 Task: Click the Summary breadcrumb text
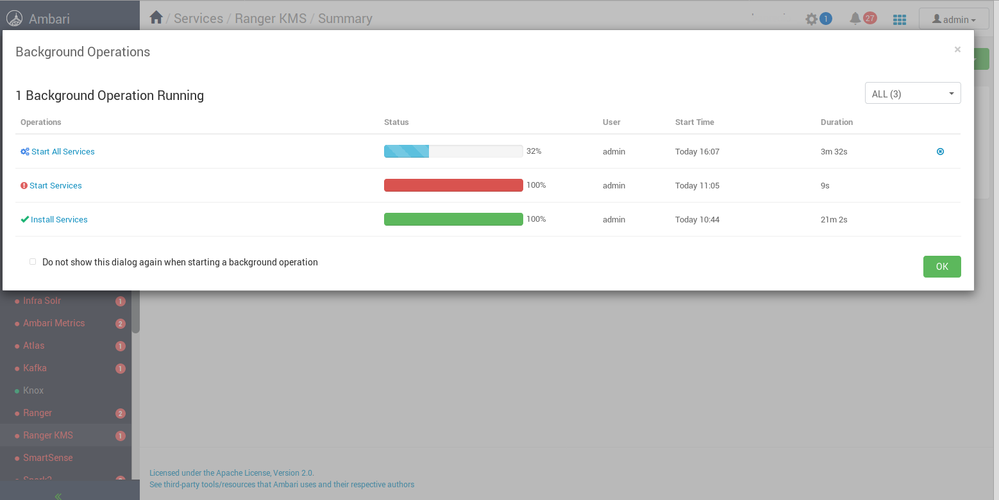[345, 18]
